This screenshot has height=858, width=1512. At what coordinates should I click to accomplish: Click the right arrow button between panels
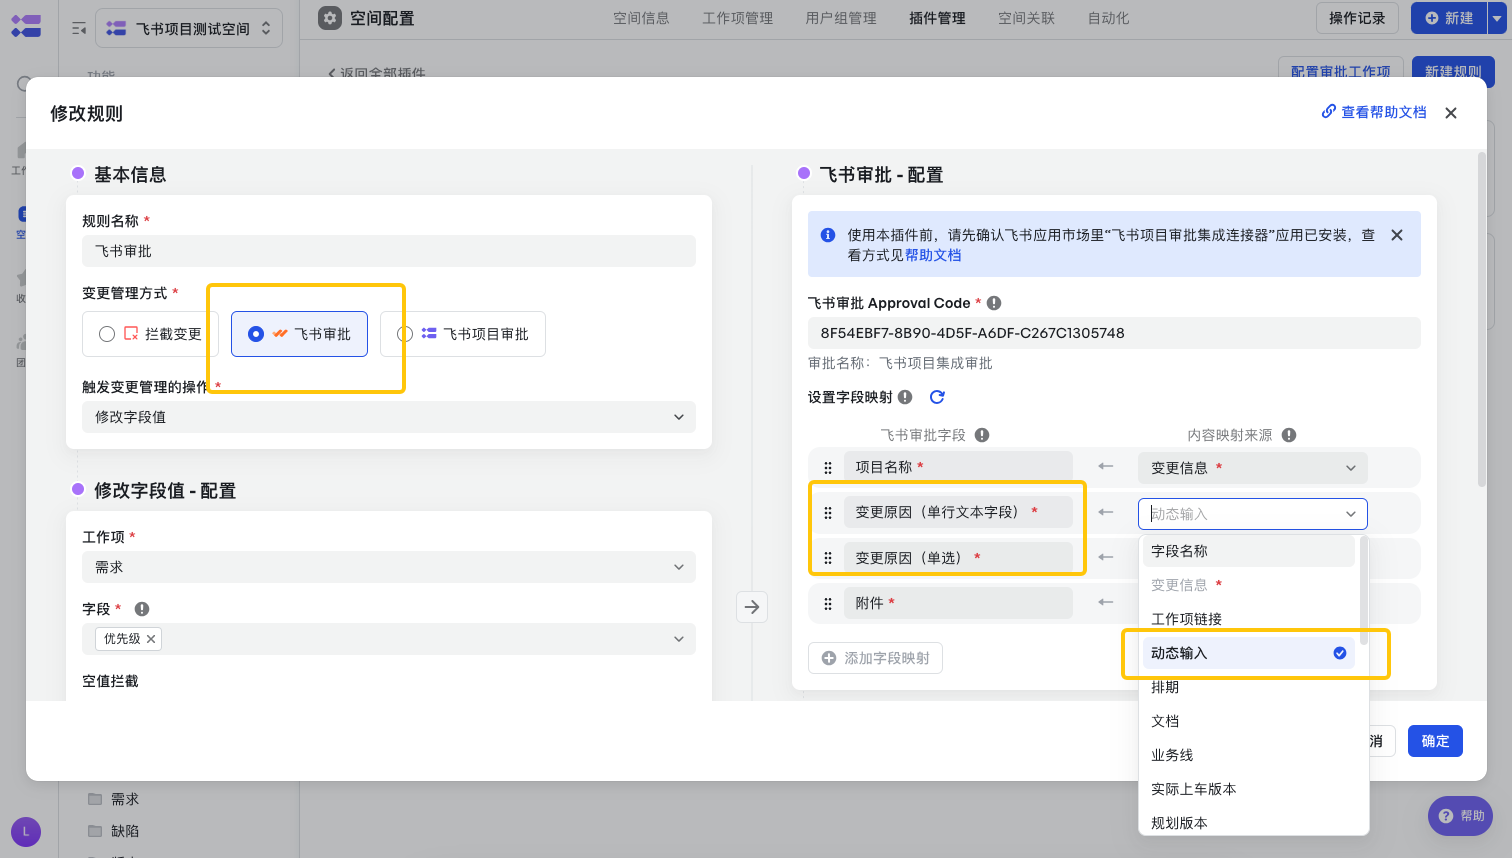click(752, 607)
